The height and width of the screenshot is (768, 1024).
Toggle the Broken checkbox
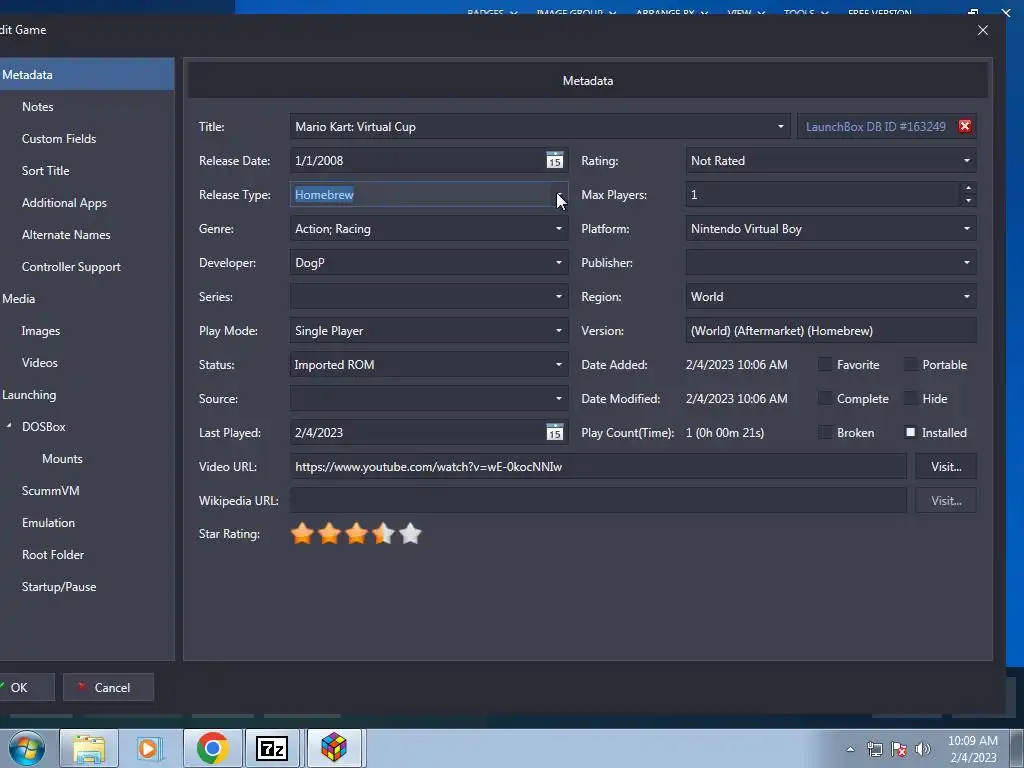point(825,432)
